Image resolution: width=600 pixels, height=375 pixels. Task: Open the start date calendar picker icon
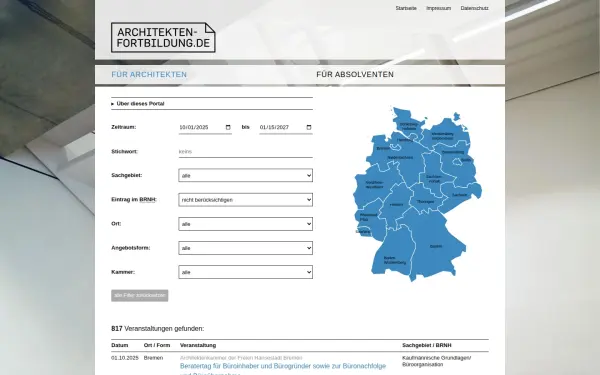pos(228,127)
